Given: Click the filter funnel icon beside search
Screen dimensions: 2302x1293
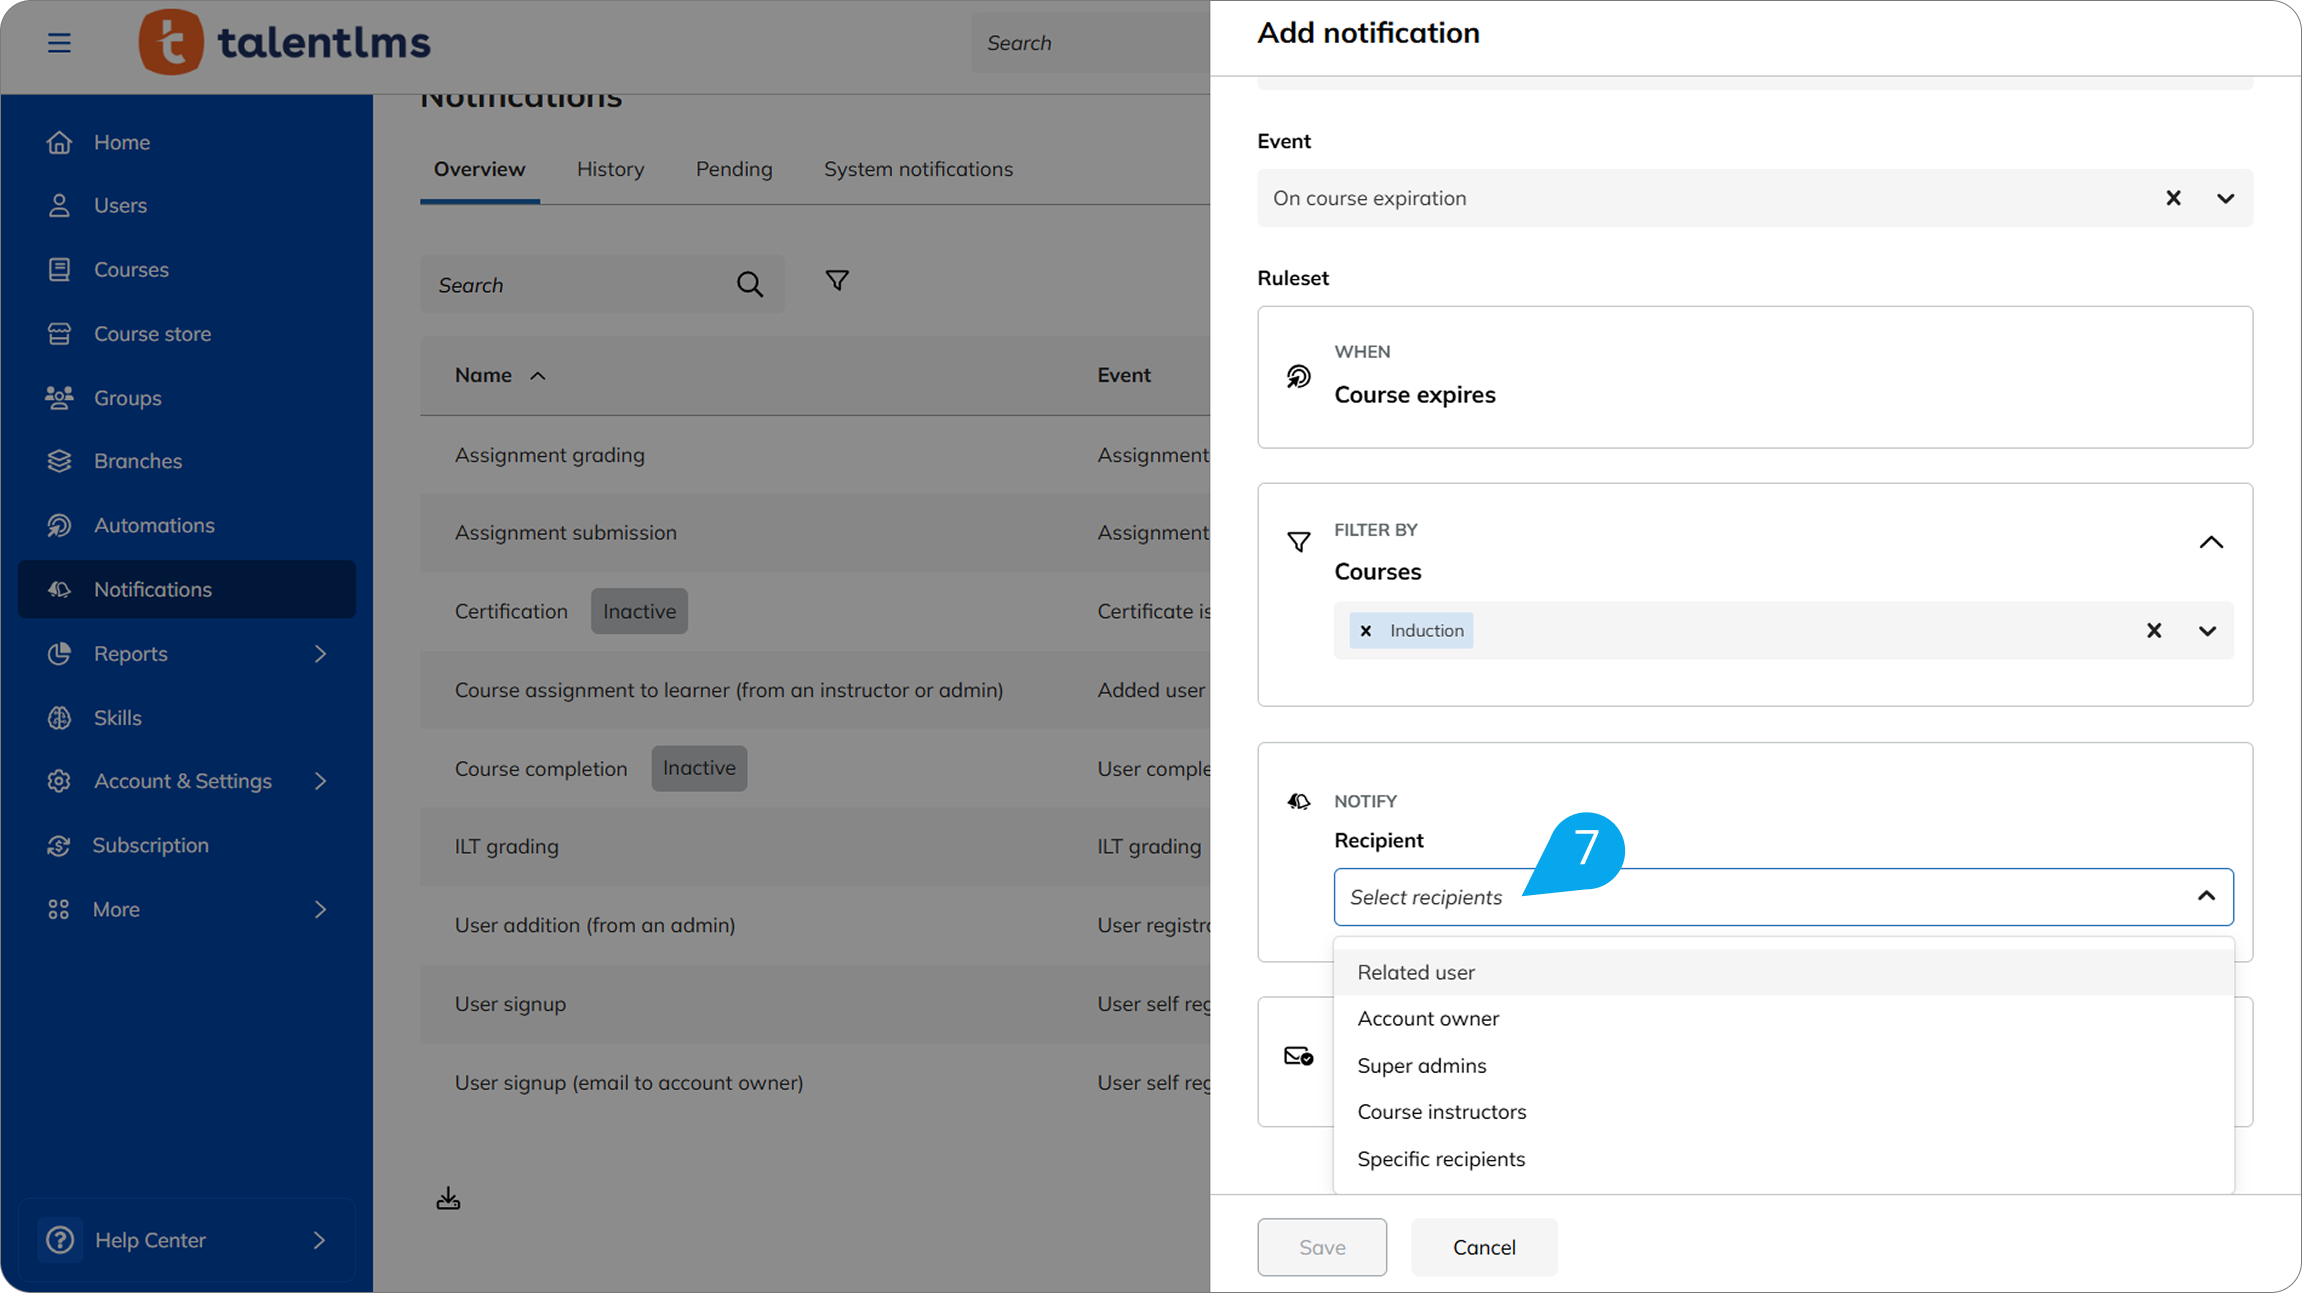Looking at the screenshot, I should pos(837,281).
